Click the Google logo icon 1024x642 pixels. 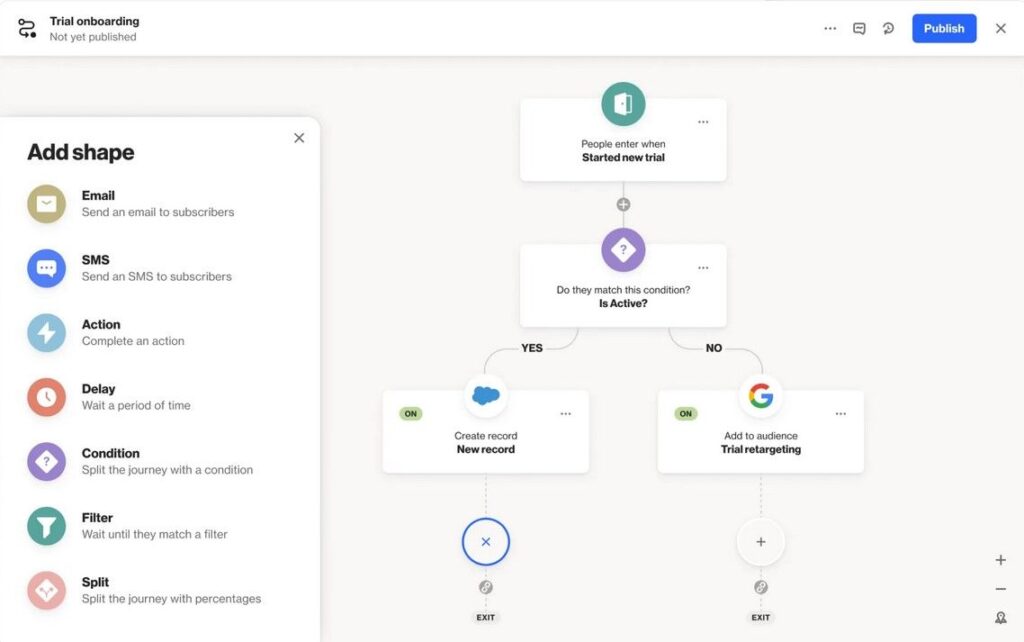761,395
